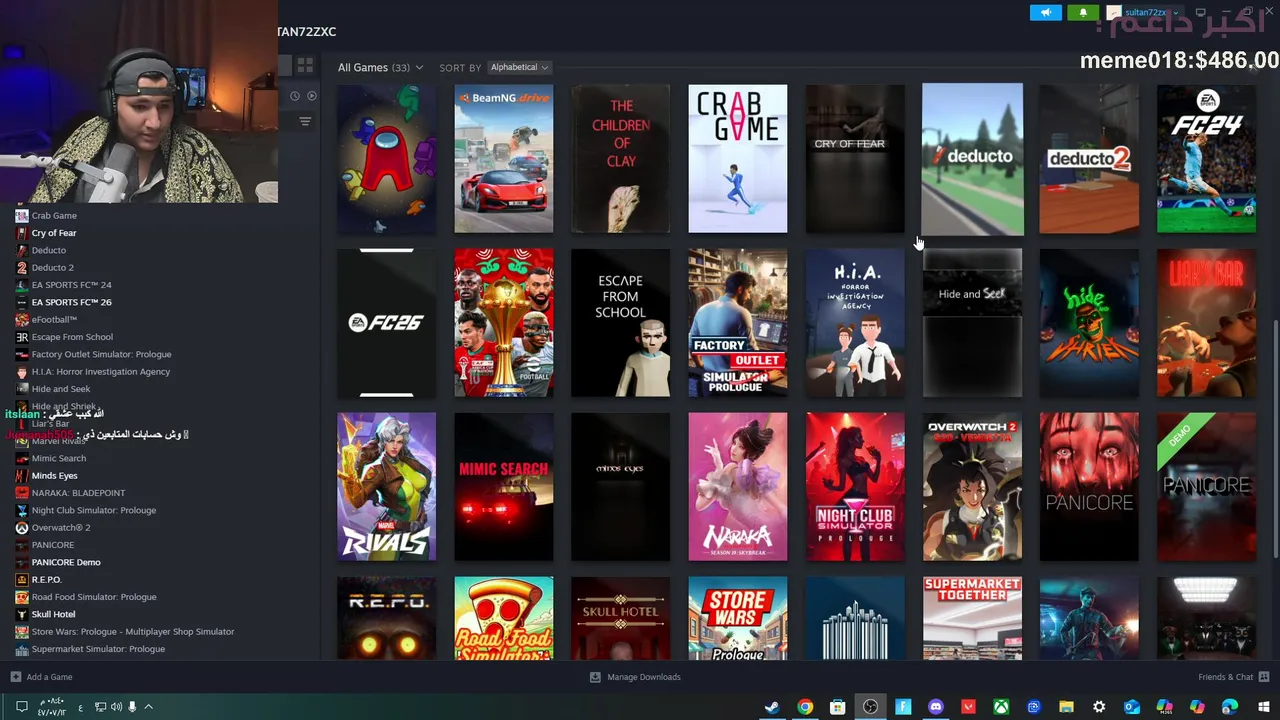1280x720 pixels.
Task: Click the Add a Game plus icon
Action: click(15, 677)
